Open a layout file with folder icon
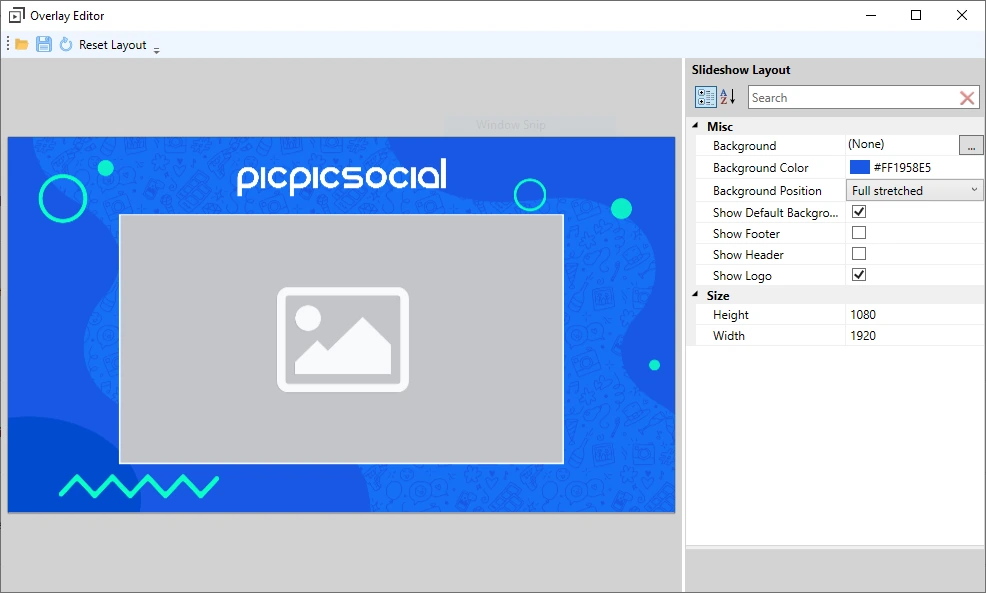The height and width of the screenshot is (593, 986). 22,45
